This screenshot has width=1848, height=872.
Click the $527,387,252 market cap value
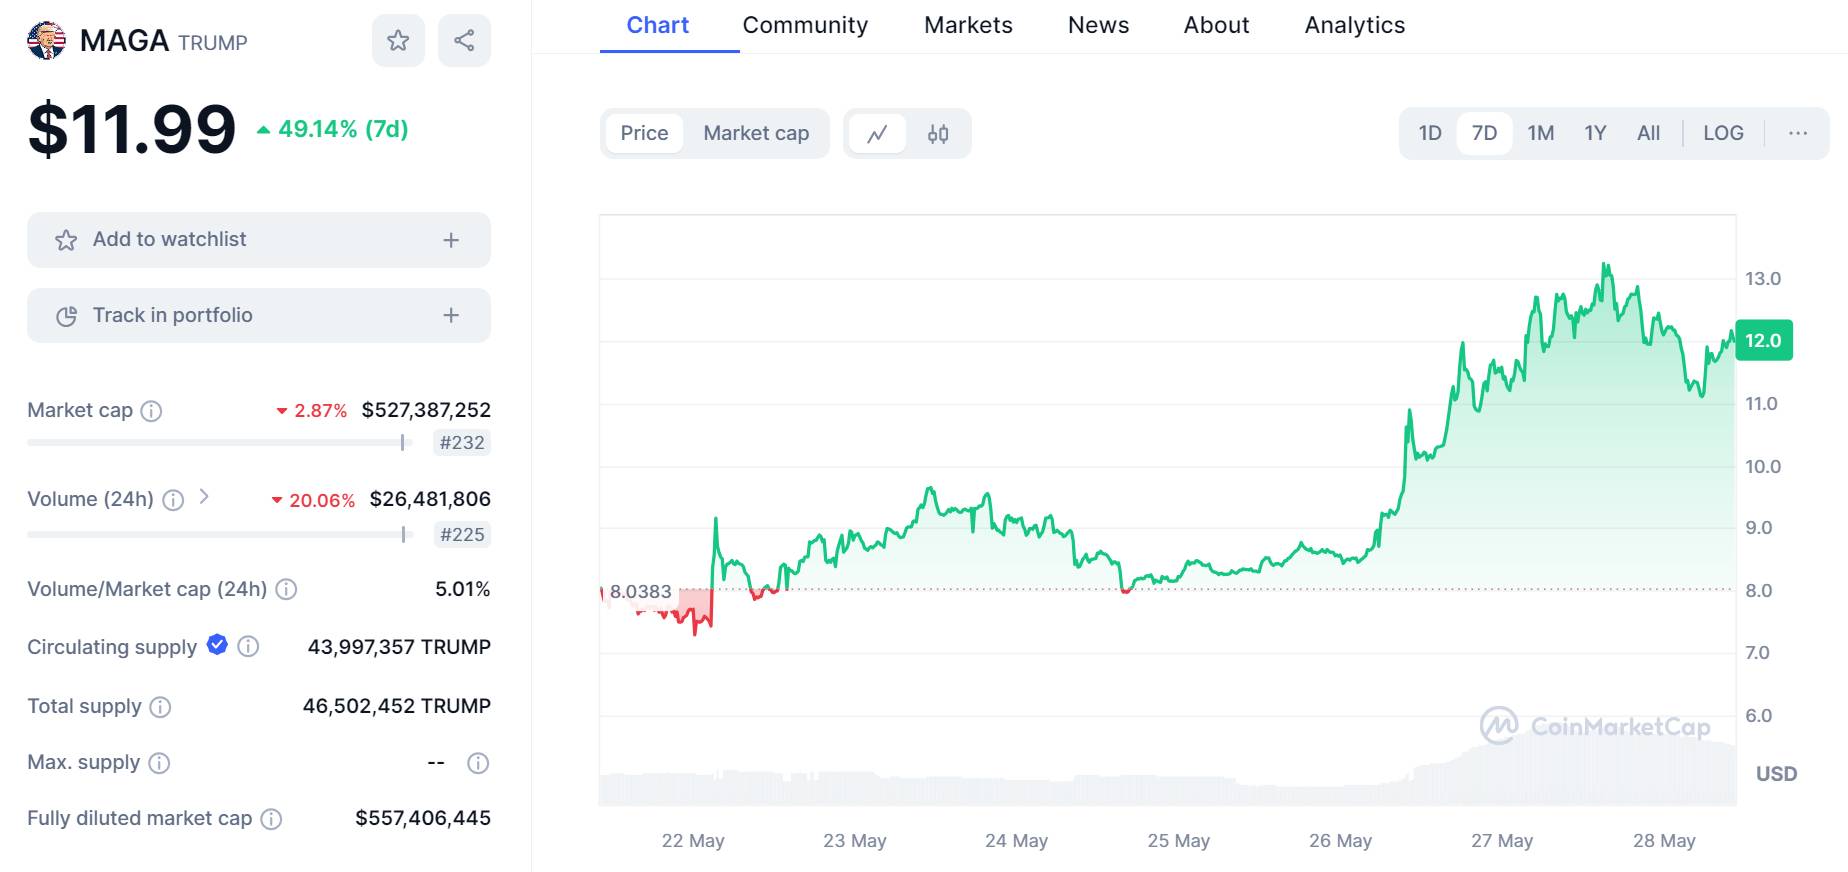pos(426,410)
